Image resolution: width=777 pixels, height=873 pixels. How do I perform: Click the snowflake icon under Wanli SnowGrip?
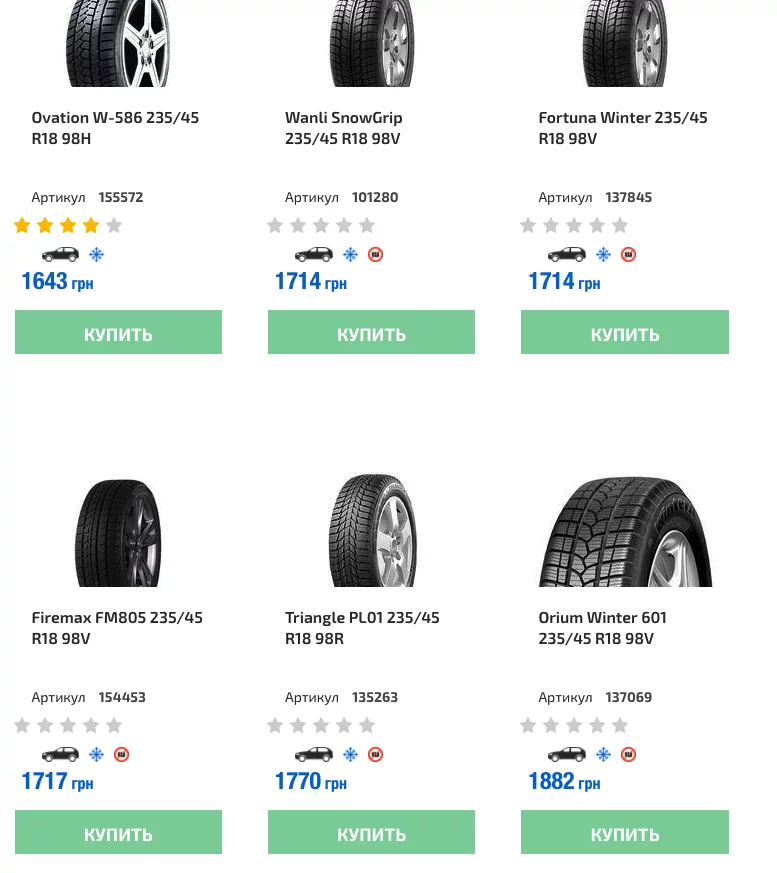(x=350, y=254)
